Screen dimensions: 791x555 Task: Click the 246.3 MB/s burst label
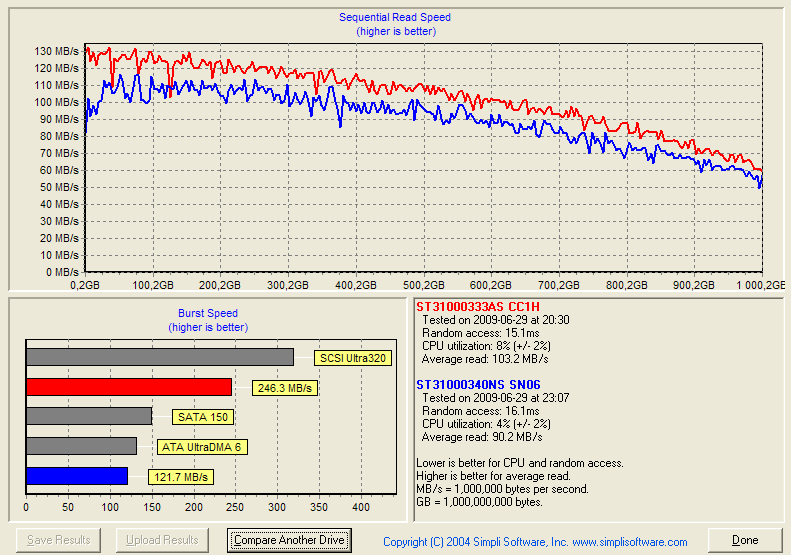click(284, 388)
